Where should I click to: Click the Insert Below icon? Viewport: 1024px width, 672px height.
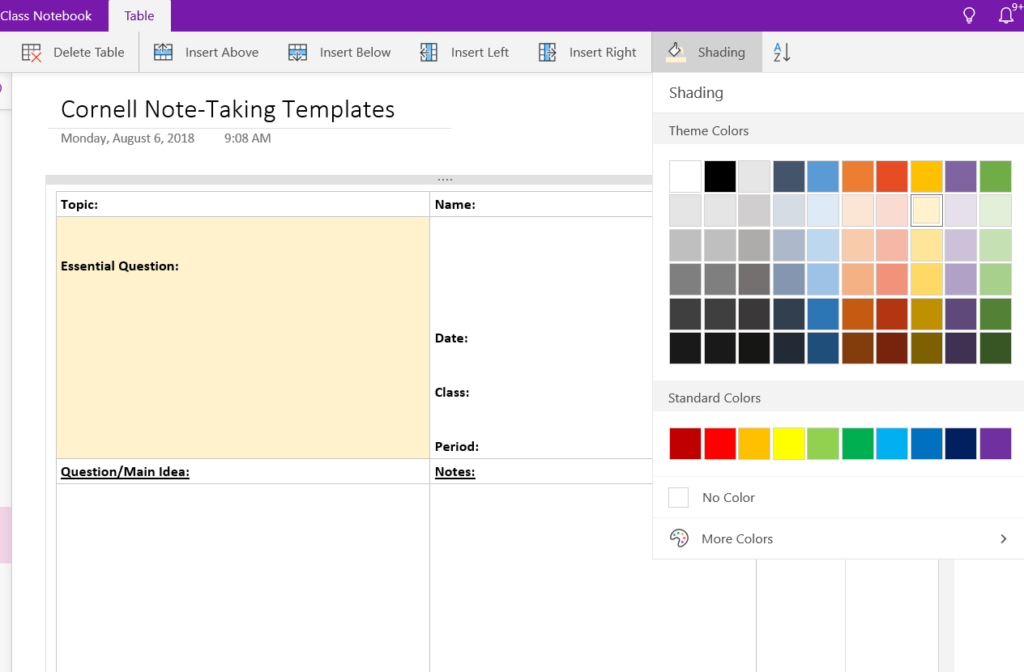298,52
